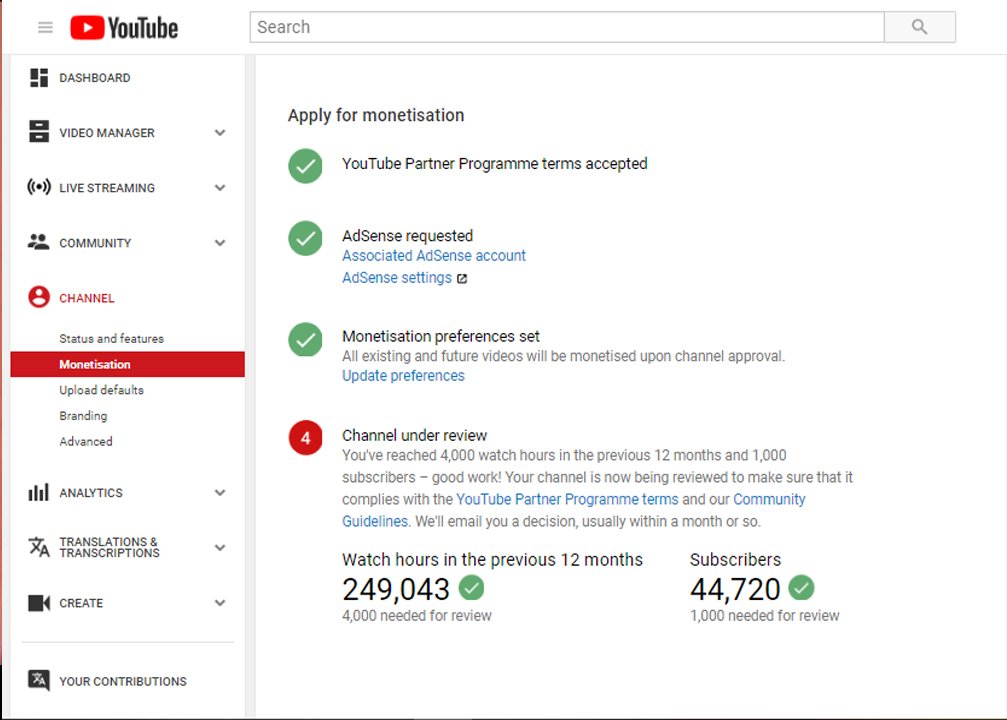
Task: Click the green tick beside AdSense requested
Action: [x=305, y=238]
